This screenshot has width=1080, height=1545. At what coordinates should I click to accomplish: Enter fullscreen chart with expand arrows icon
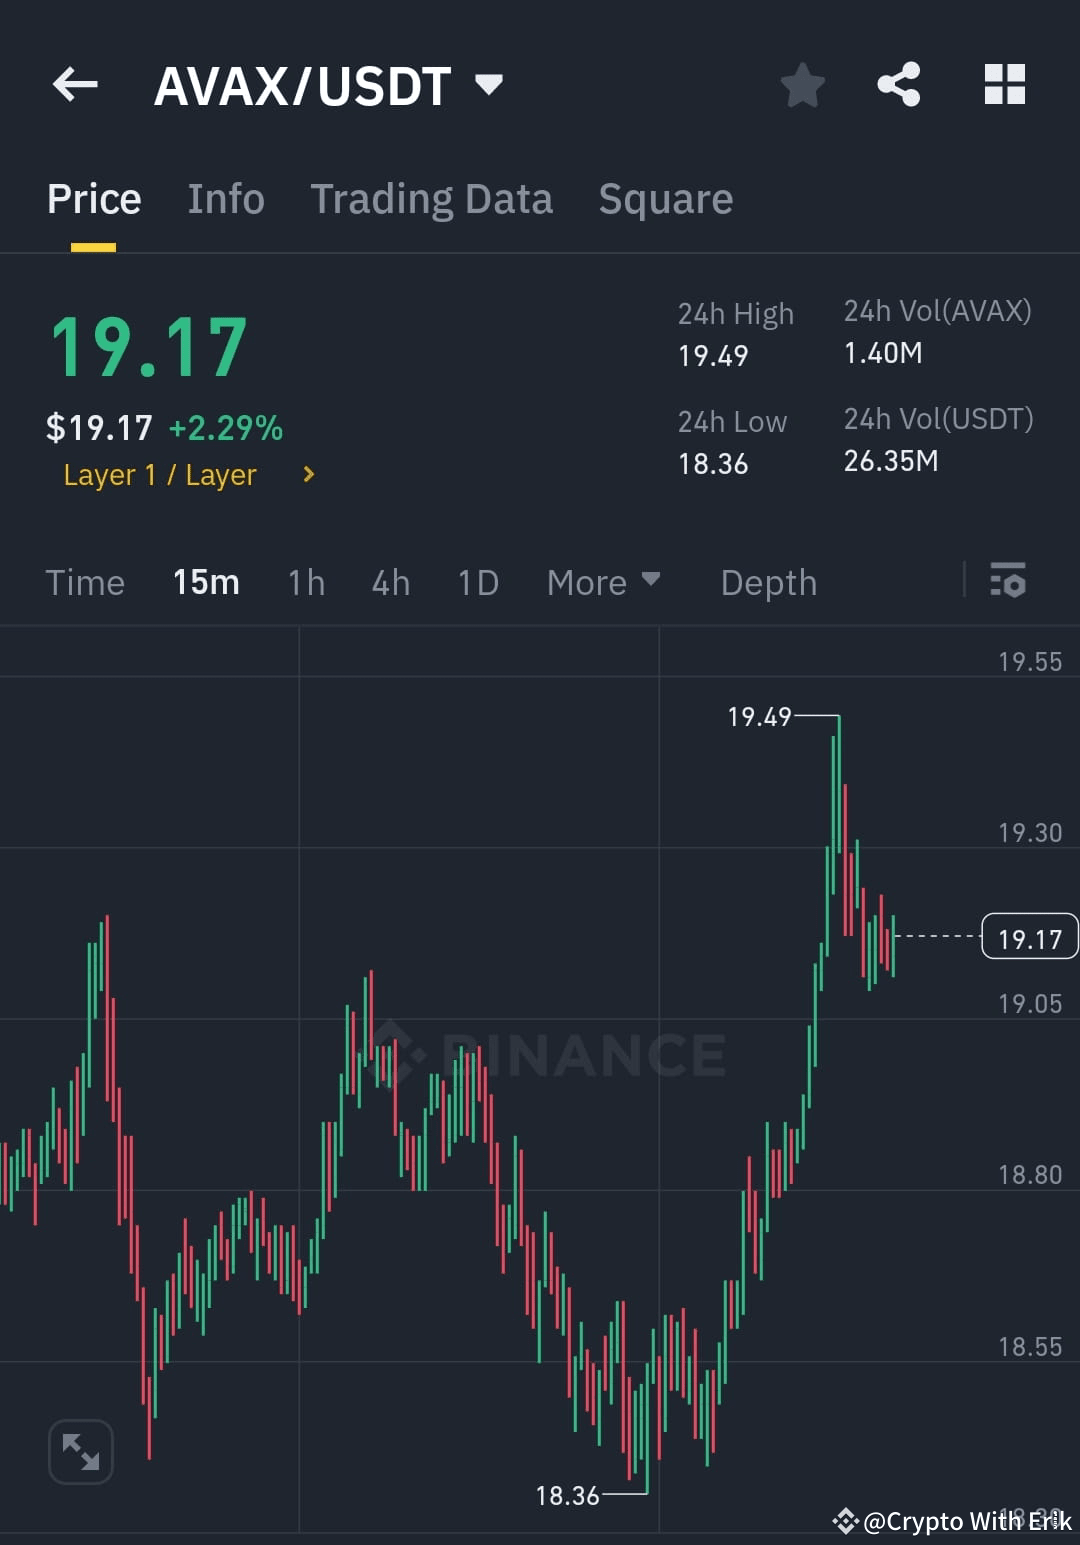[80, 1451]
